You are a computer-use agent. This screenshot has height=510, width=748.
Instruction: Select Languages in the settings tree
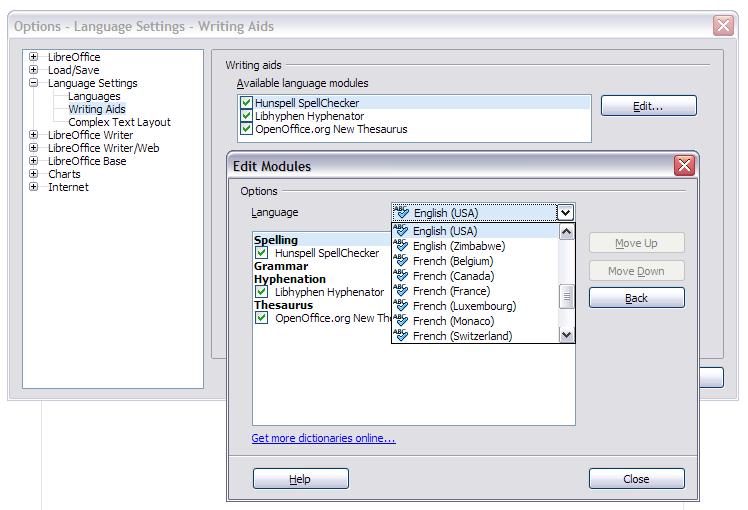pos(94,96)
